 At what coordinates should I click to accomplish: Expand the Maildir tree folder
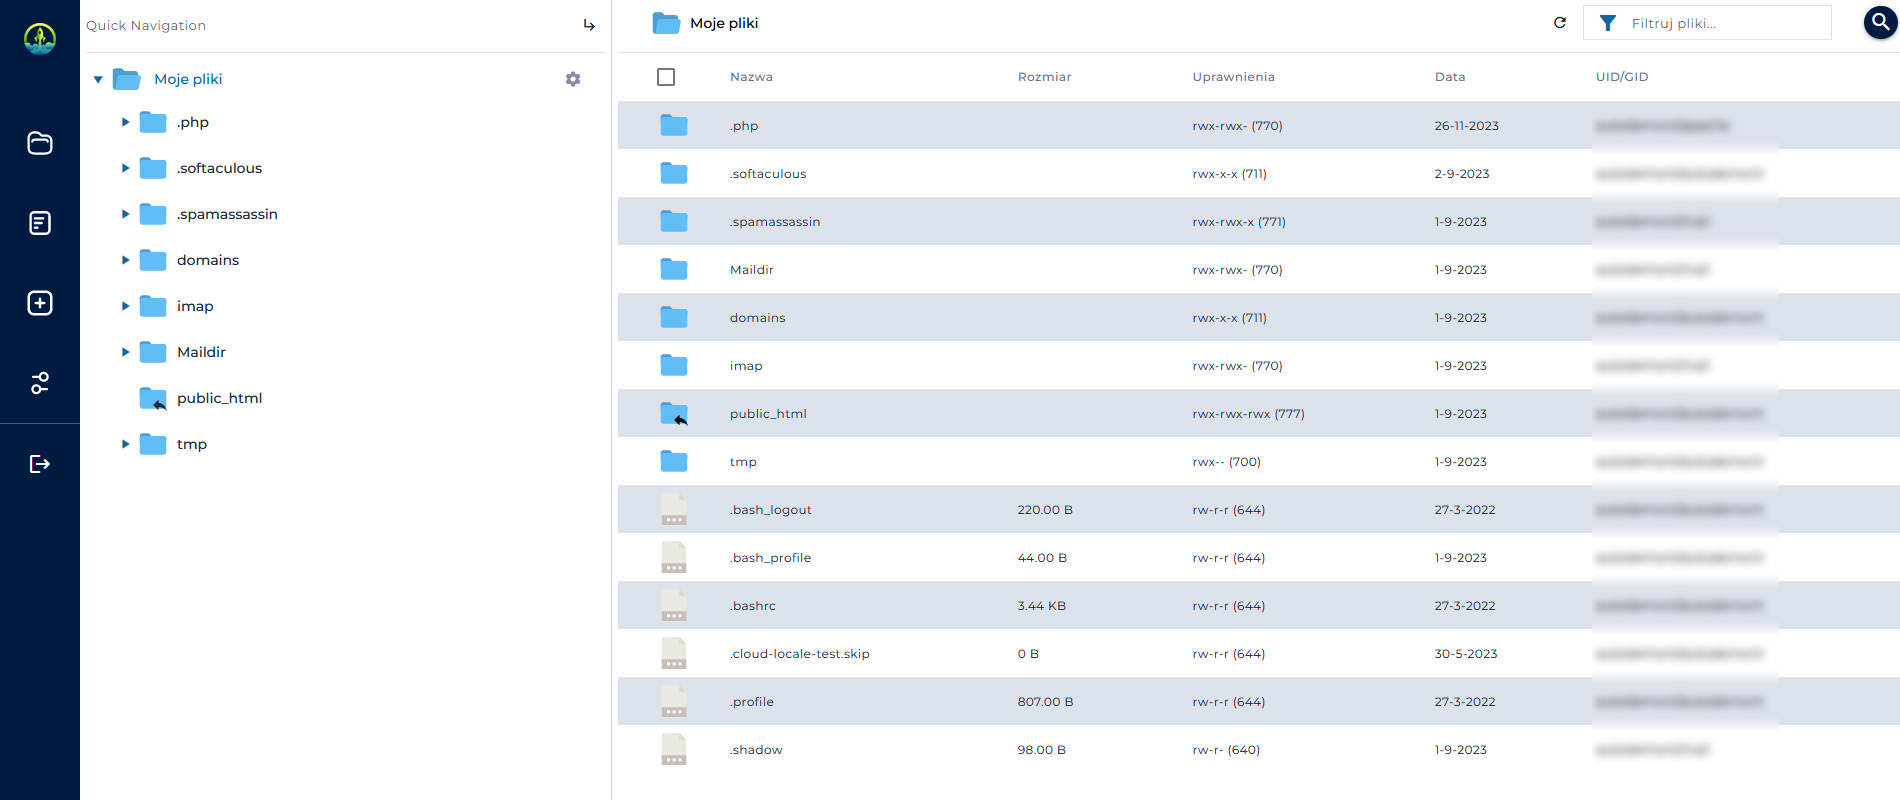125,352
